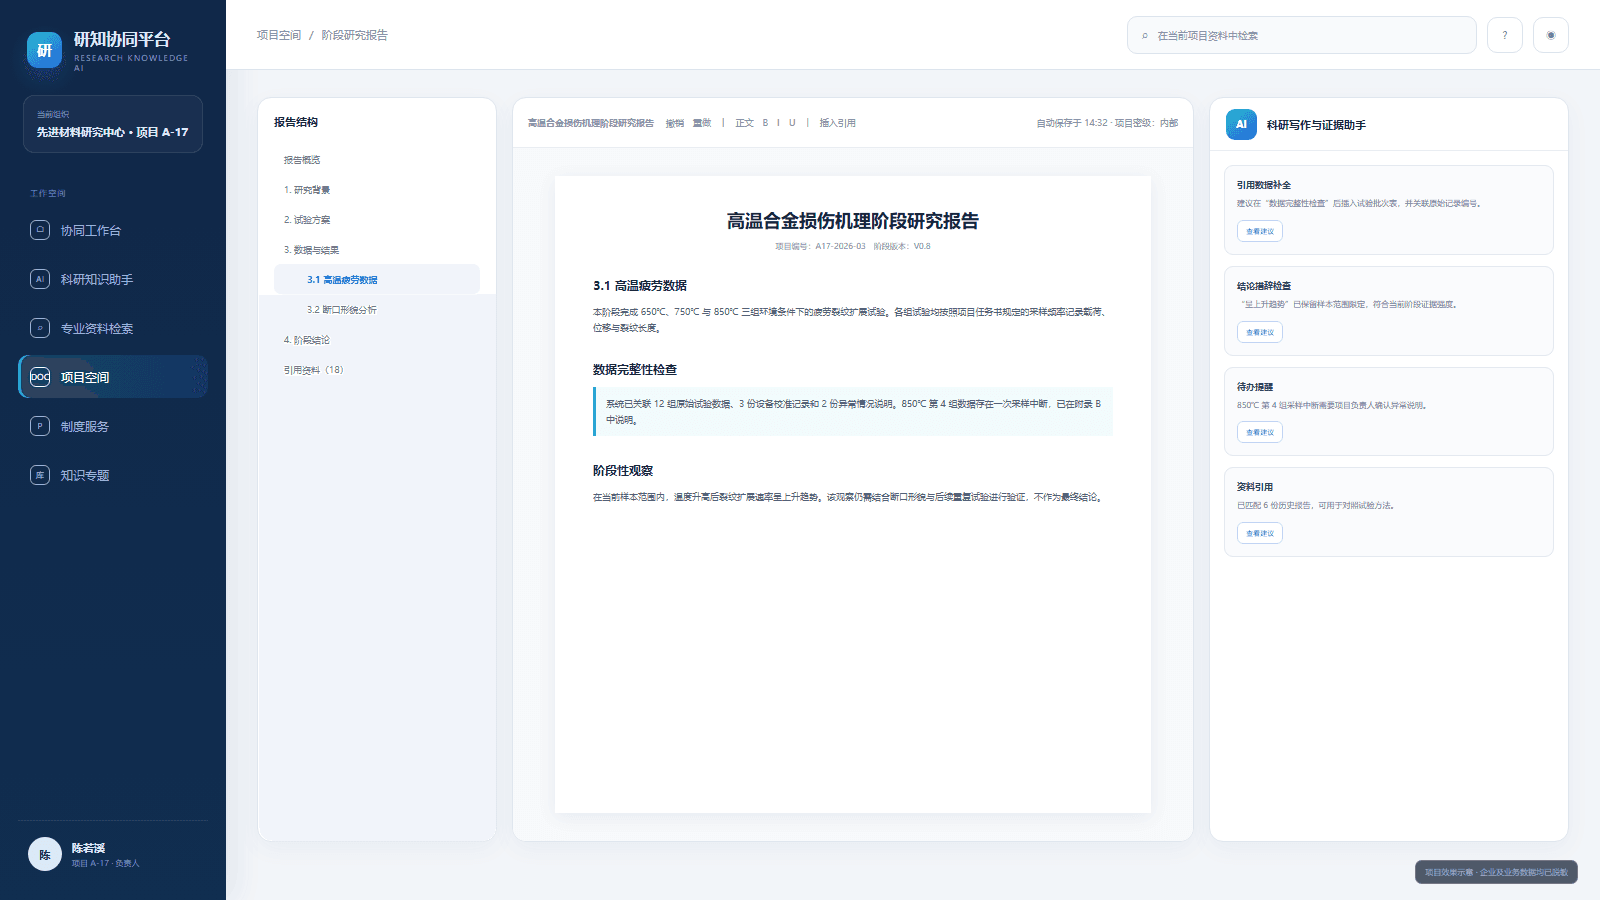Click the 研 platform logo icon

44,51
